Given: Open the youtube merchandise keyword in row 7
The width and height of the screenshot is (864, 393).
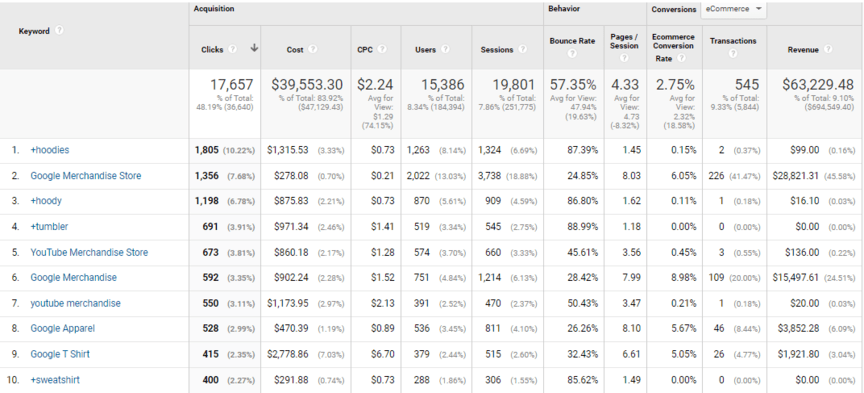Looking at the screenshot, I should [75, 303].
